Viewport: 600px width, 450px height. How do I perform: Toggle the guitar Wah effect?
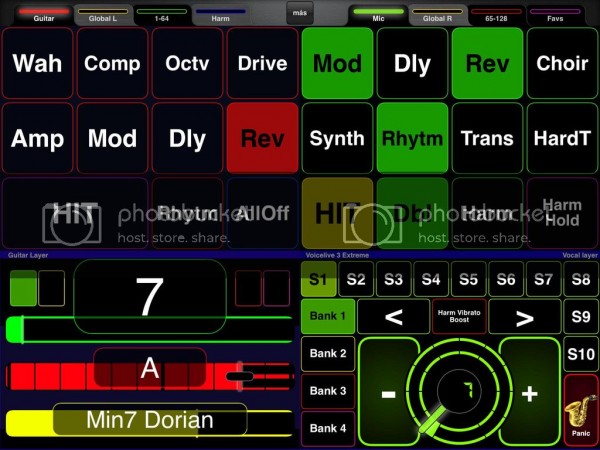coord(38,63)
